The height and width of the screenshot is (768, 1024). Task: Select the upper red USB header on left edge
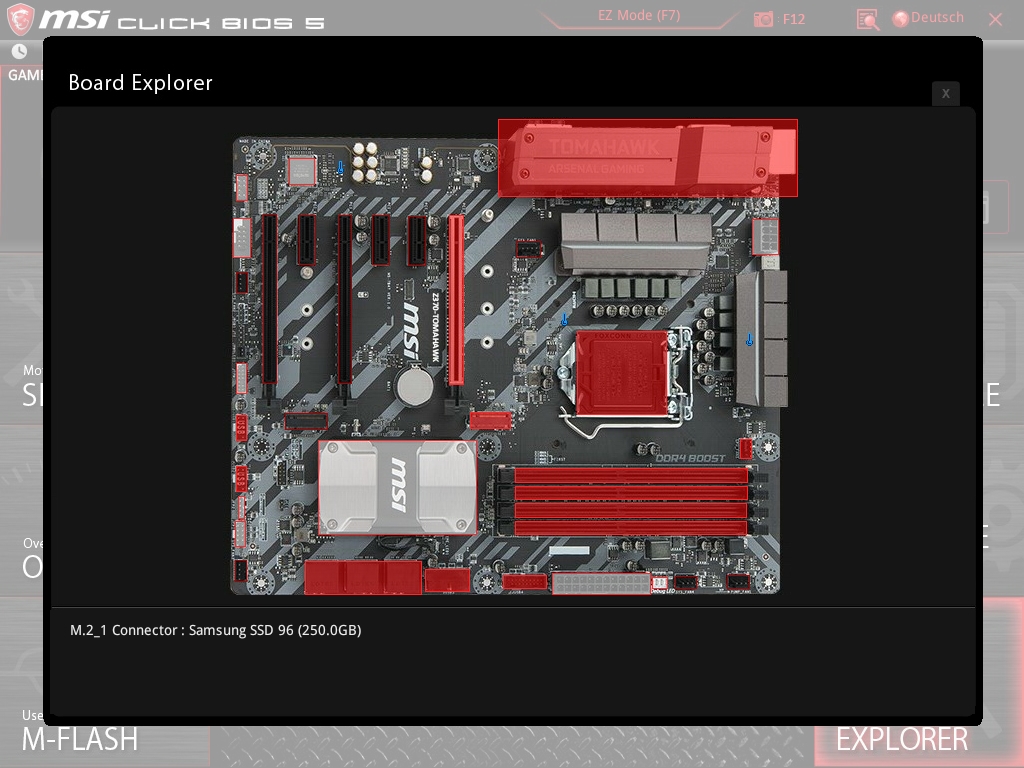(241, 428)
